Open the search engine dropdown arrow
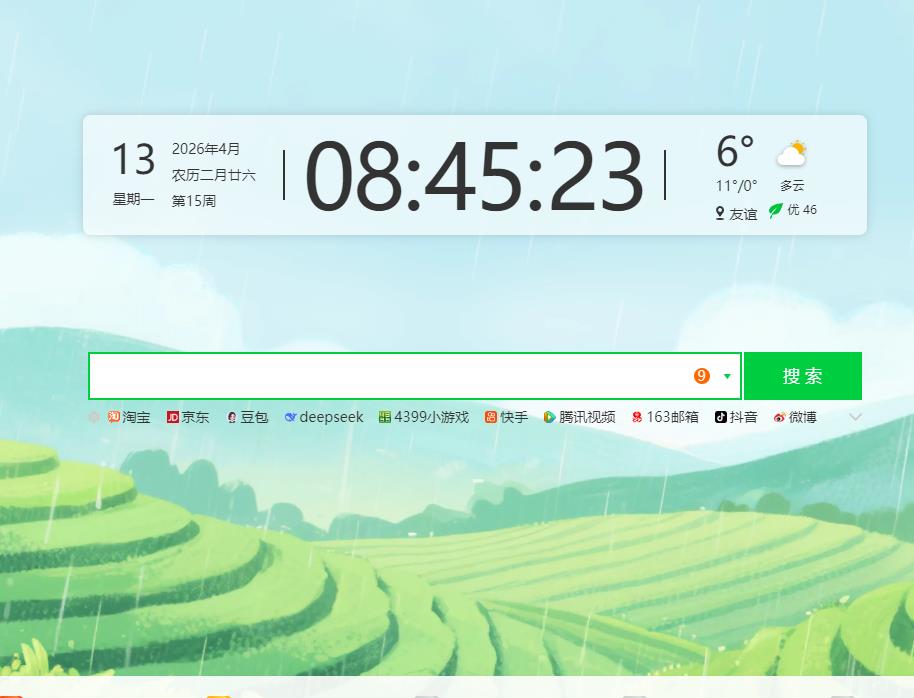 click(727, 376)
